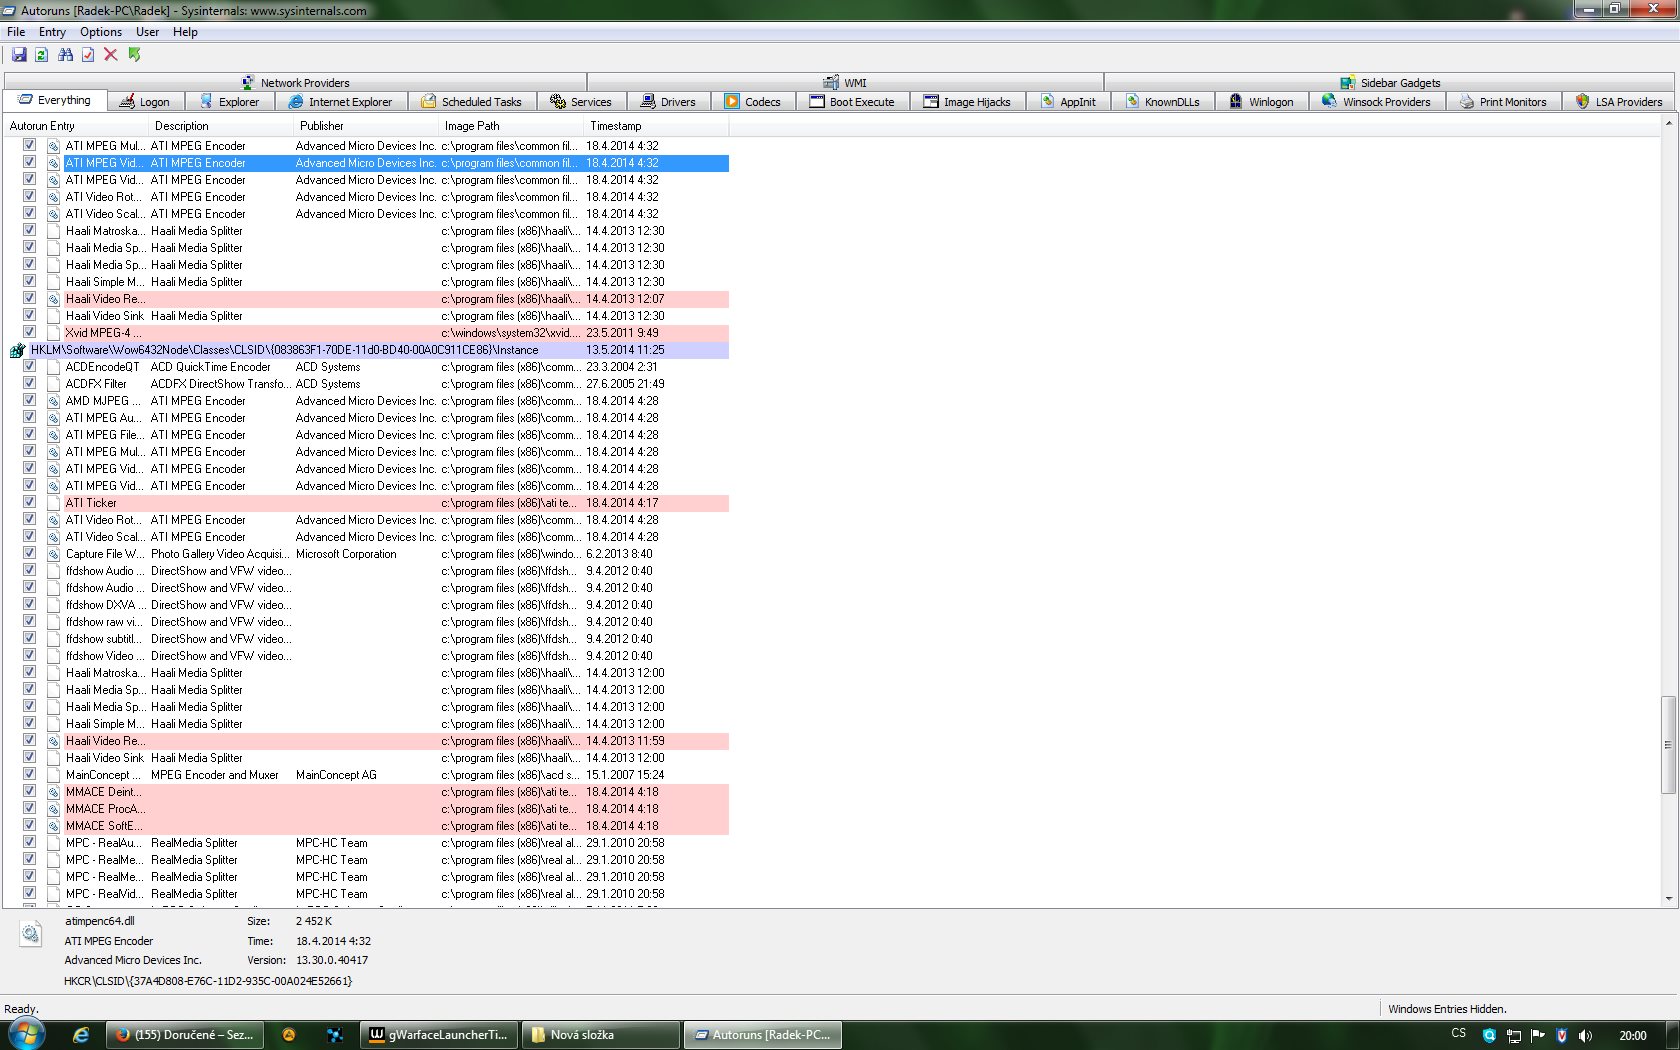Click the file icon of ATI Ticker entry
The width and height of the screenshot is (1680, 1050).
click(x=54, y=503)
